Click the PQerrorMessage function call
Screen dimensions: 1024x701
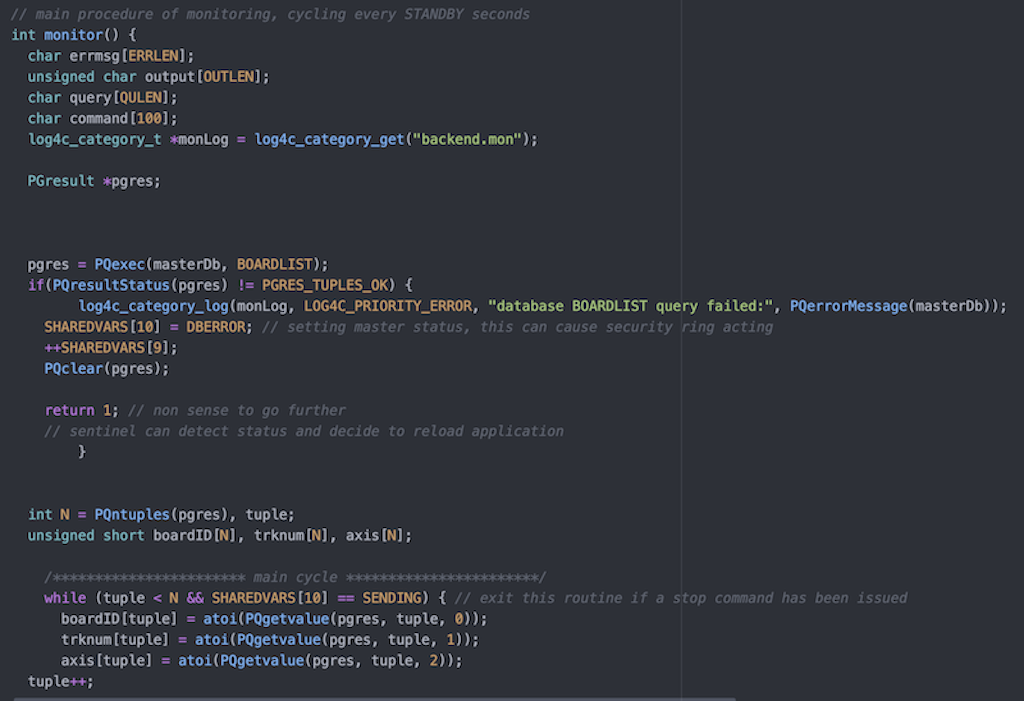tap(847, 306)
